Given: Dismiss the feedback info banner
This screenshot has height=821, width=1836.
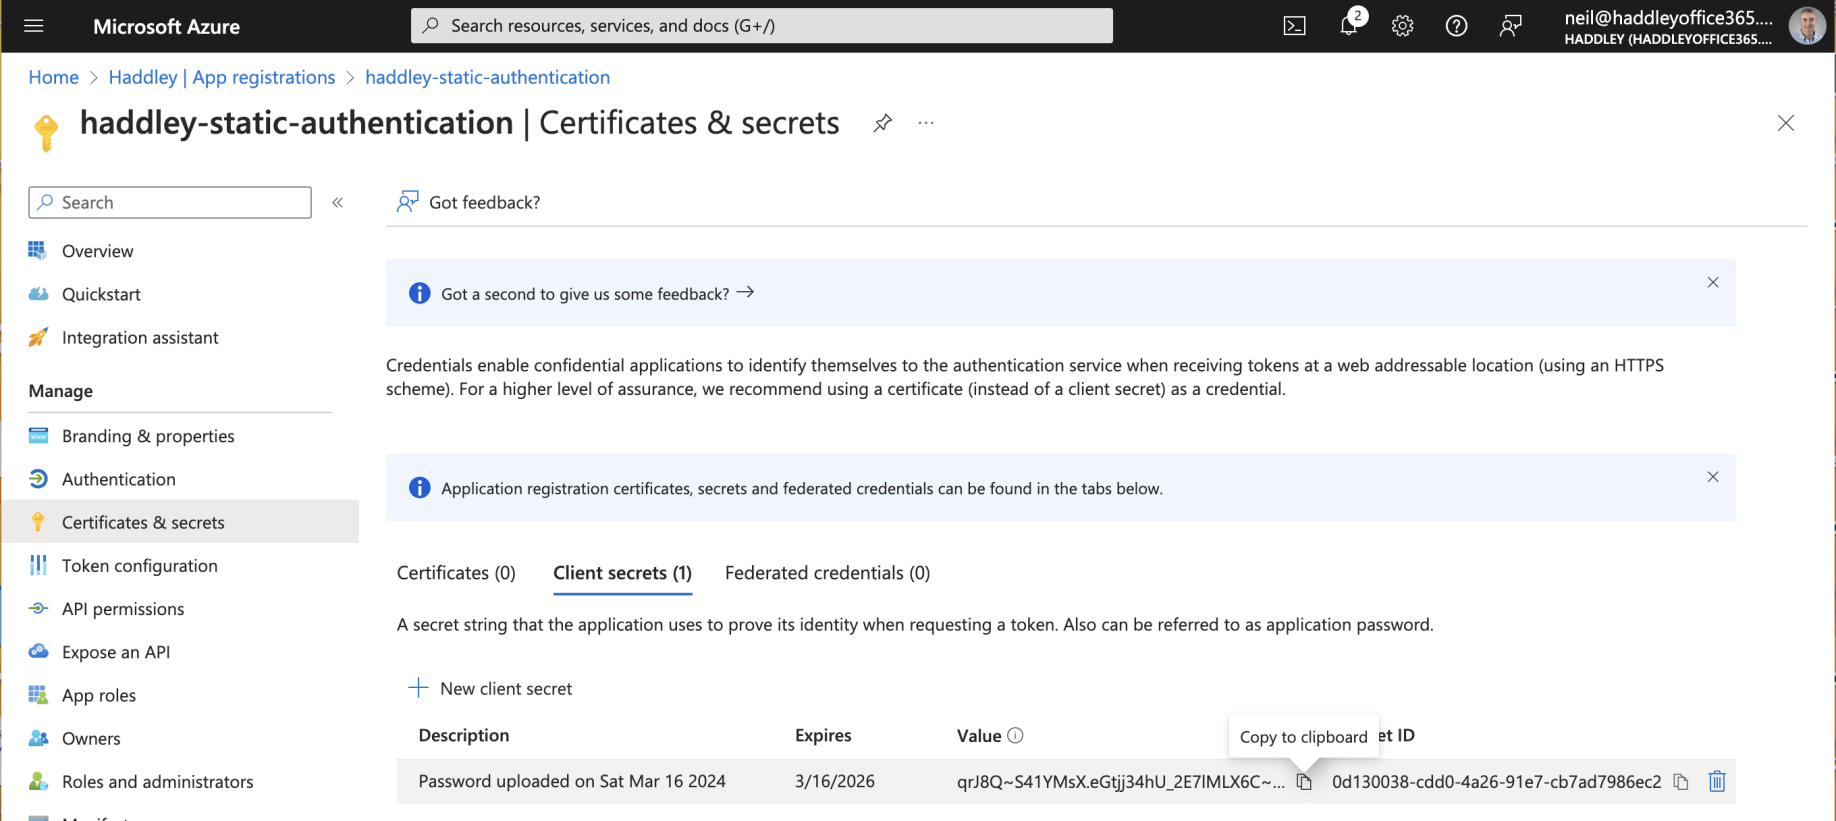Looking at the screenshot, I should (1712, 283).
